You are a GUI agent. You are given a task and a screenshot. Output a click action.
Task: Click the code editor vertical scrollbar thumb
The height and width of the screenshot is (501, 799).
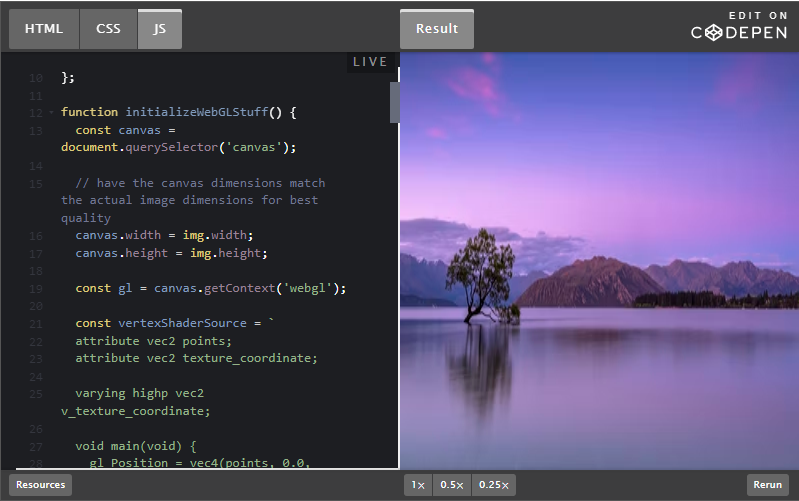[394, 102]
